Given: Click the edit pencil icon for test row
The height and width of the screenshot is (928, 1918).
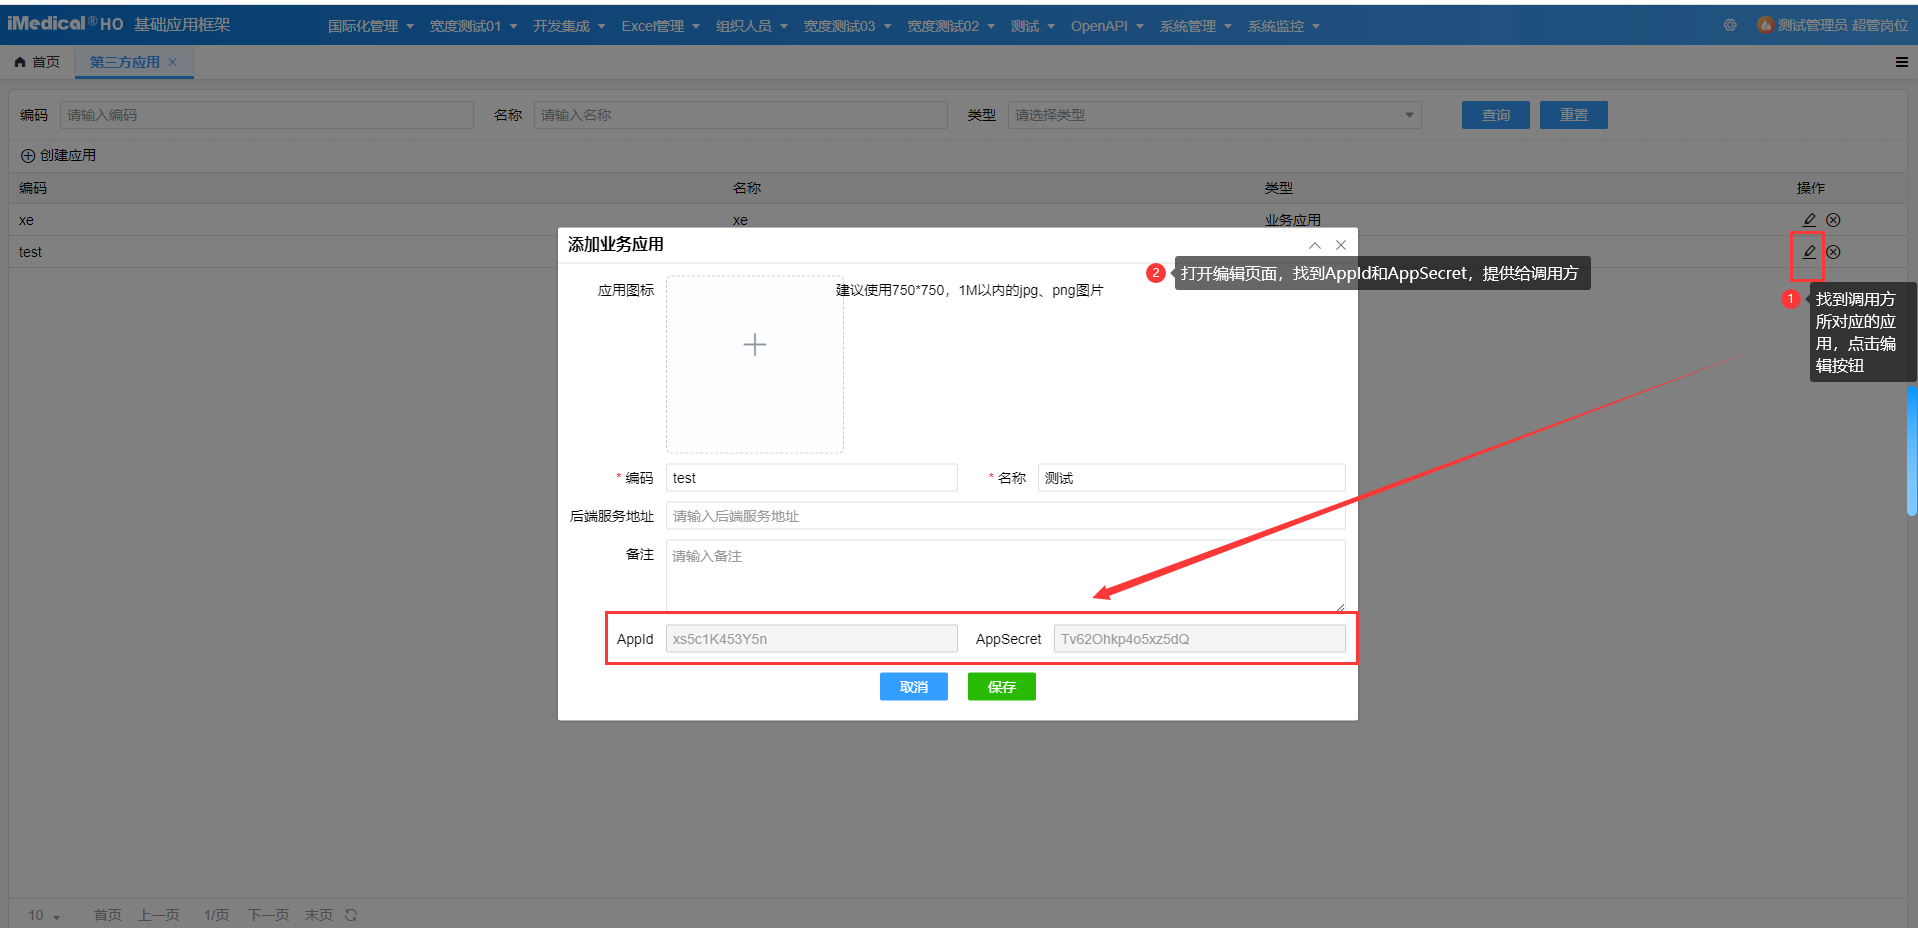Looking at the screenshot, I should click(1808, 252).
